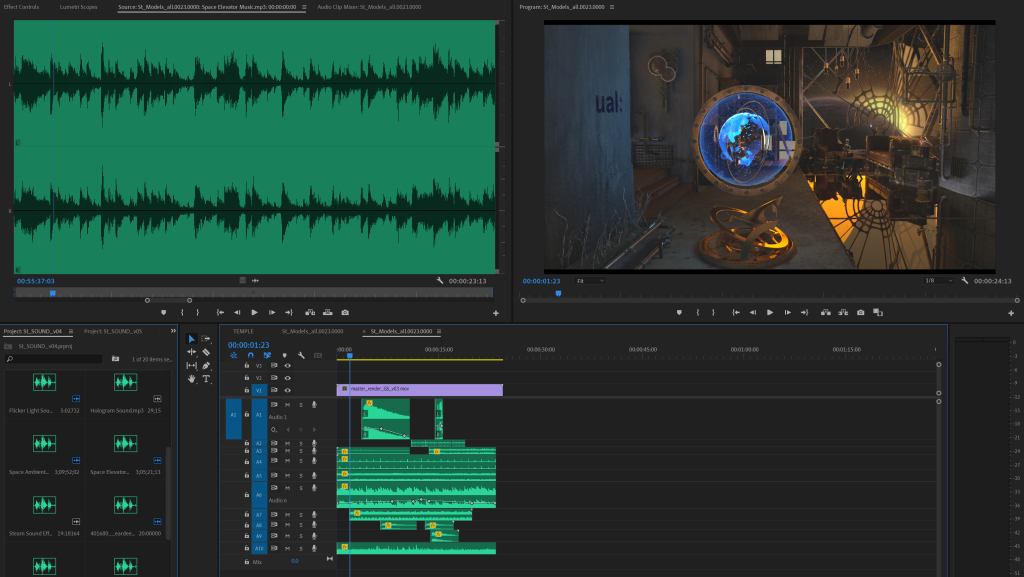Click timeline playhead on time ruler

coord(349,355)
